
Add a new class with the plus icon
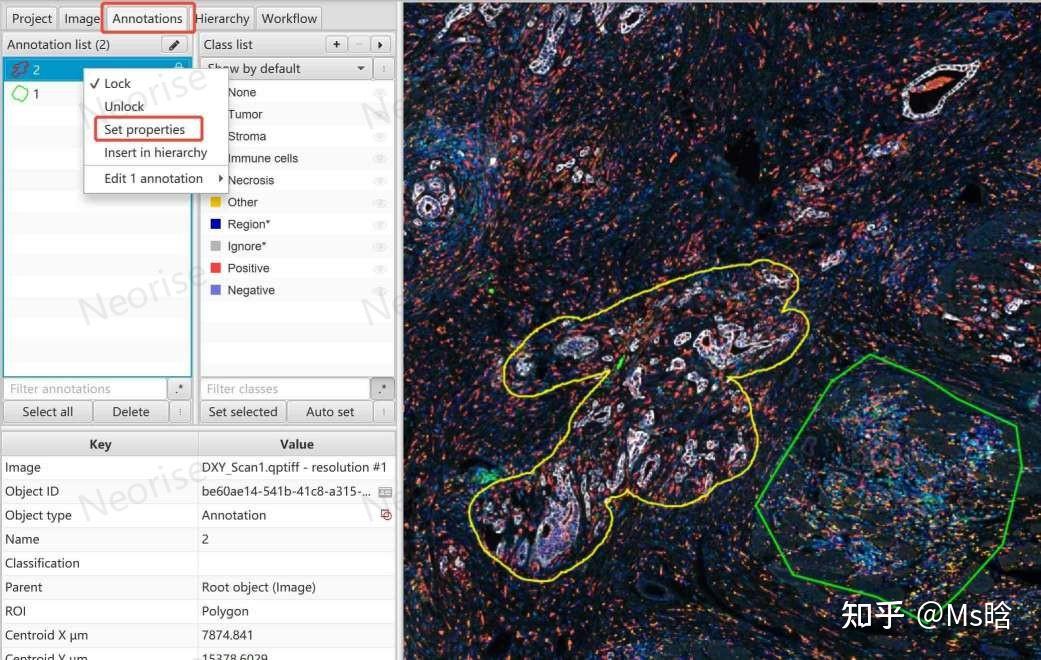(337, 44)
